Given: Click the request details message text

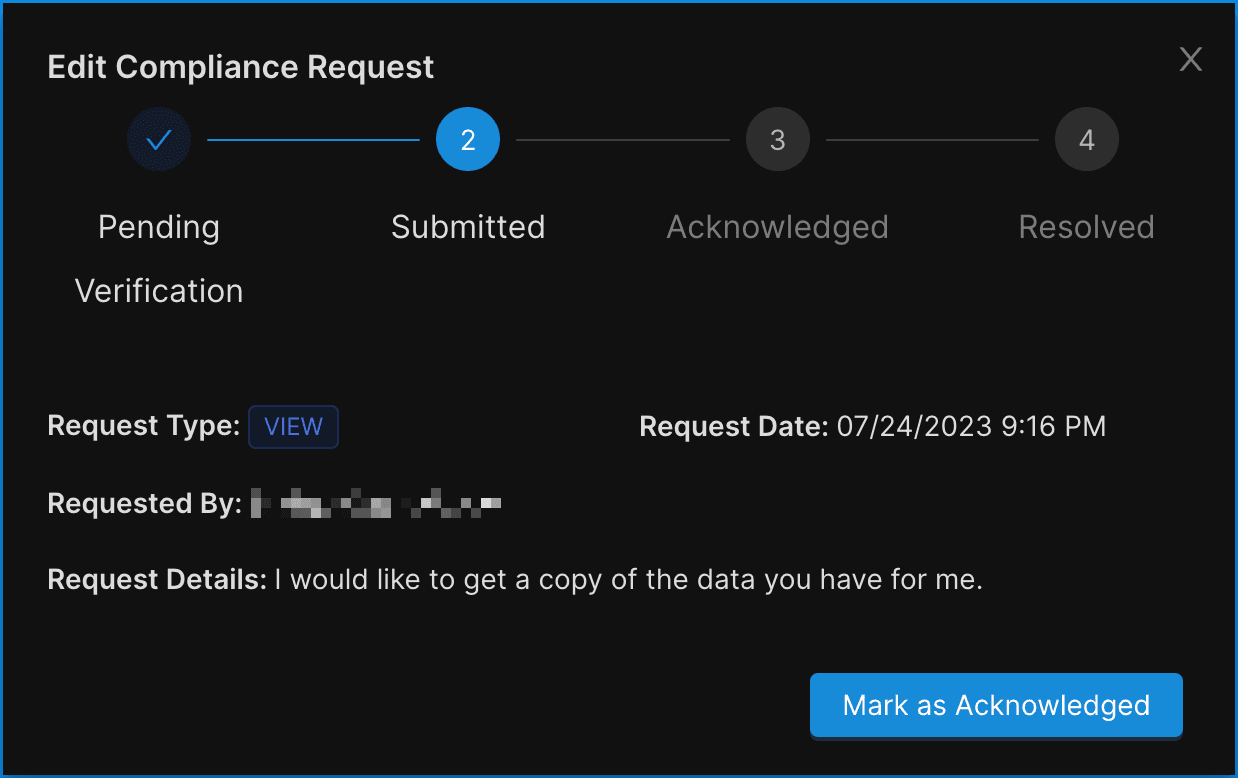Looking at the screenshot, I should 629,580.
